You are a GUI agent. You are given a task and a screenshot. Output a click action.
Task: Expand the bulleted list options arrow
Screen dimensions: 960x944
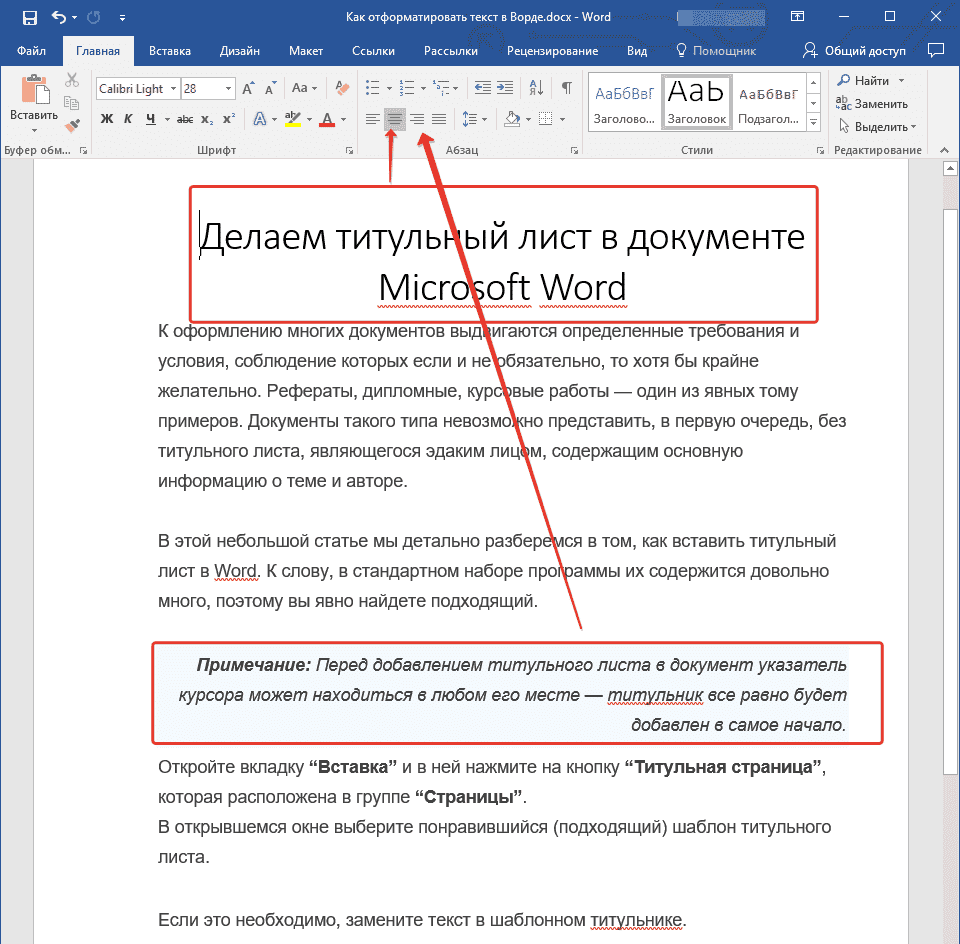click(x=388, y=88)
